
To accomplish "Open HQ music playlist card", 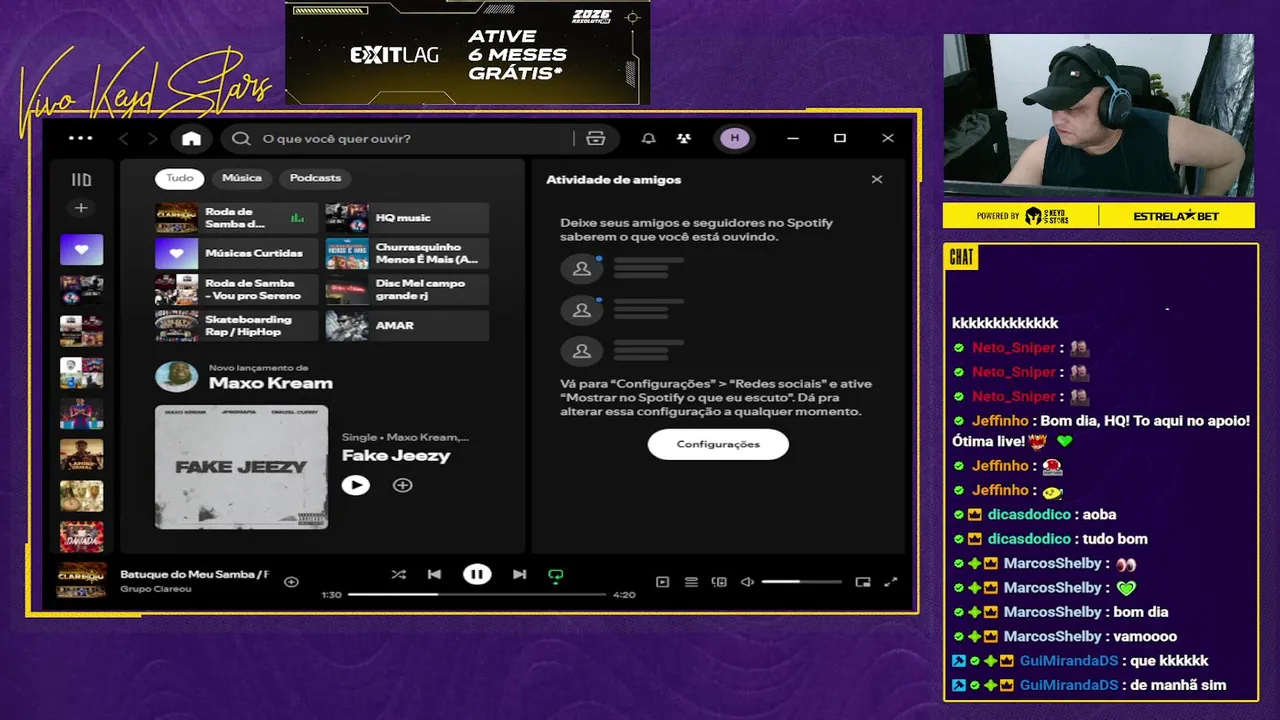I will point(407,218).
